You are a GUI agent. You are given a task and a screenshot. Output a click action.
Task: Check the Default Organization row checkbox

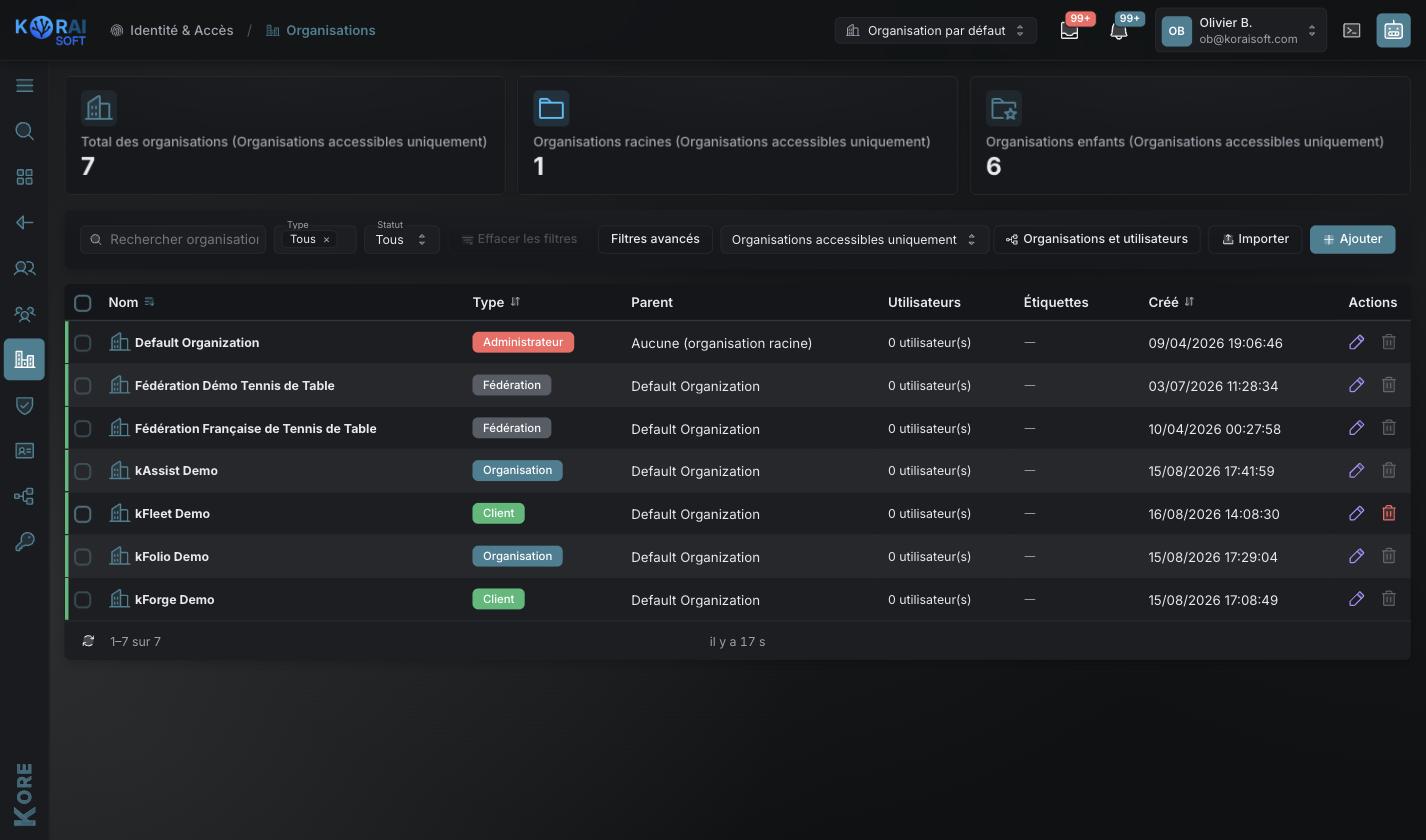pos(83,343)
